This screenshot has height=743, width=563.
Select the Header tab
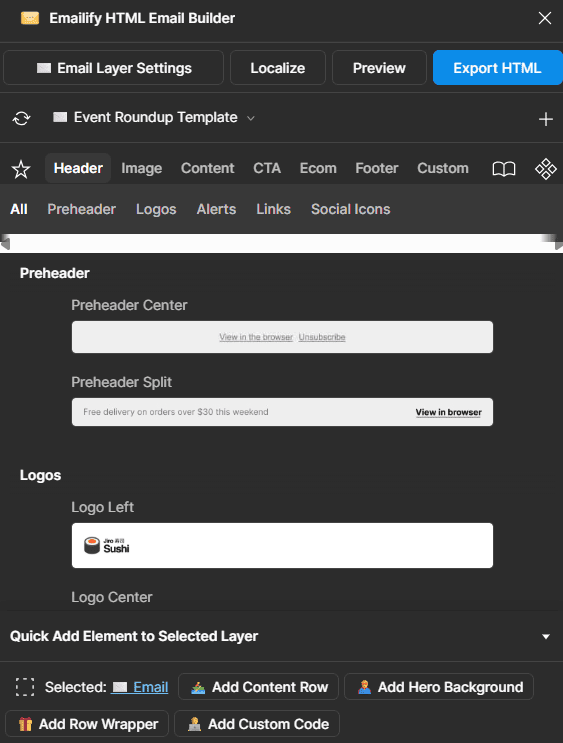[x=78, y=168]
